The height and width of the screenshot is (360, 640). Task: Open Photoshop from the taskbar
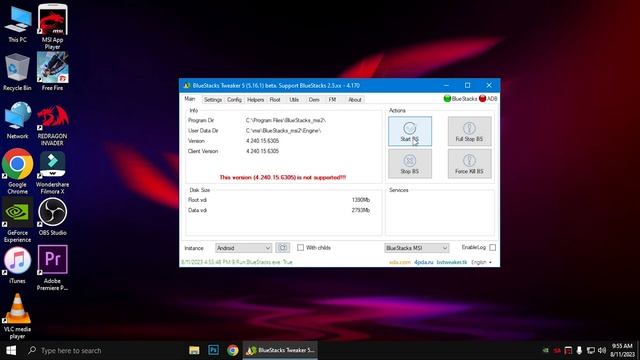[213, 350]
